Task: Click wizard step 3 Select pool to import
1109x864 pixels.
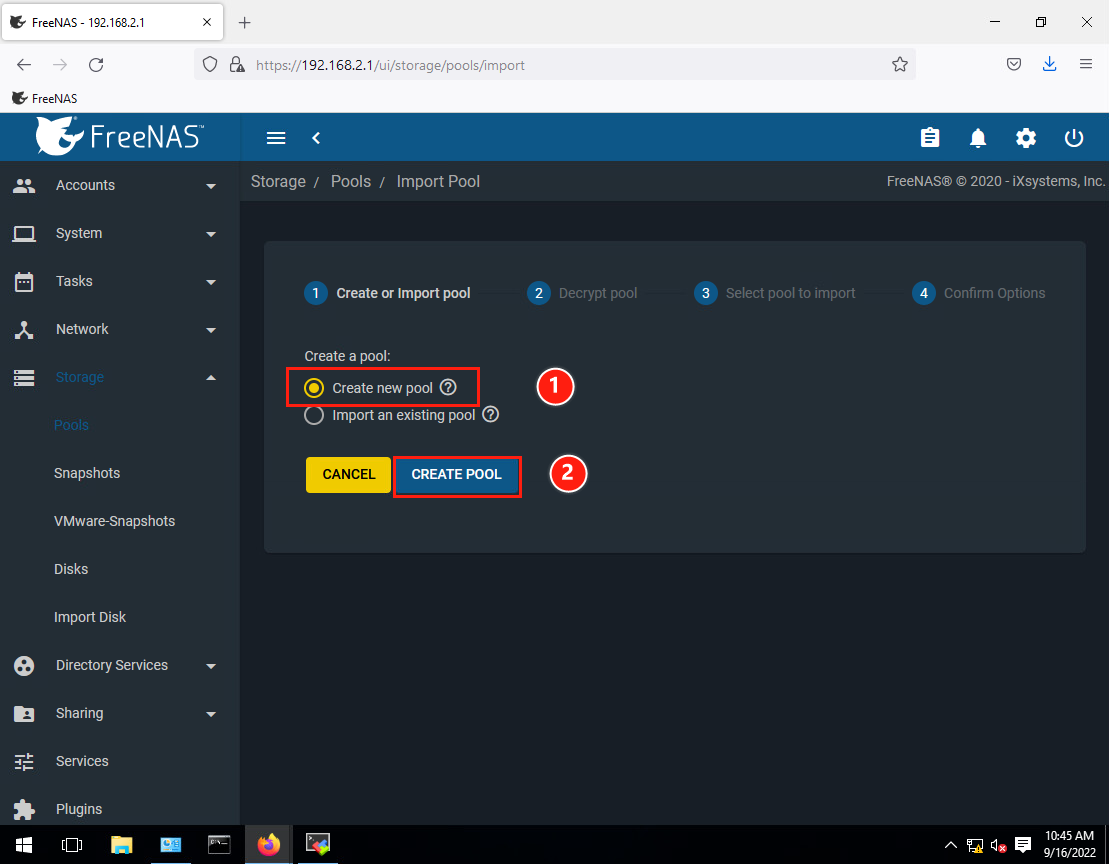Action: (774, 293)
